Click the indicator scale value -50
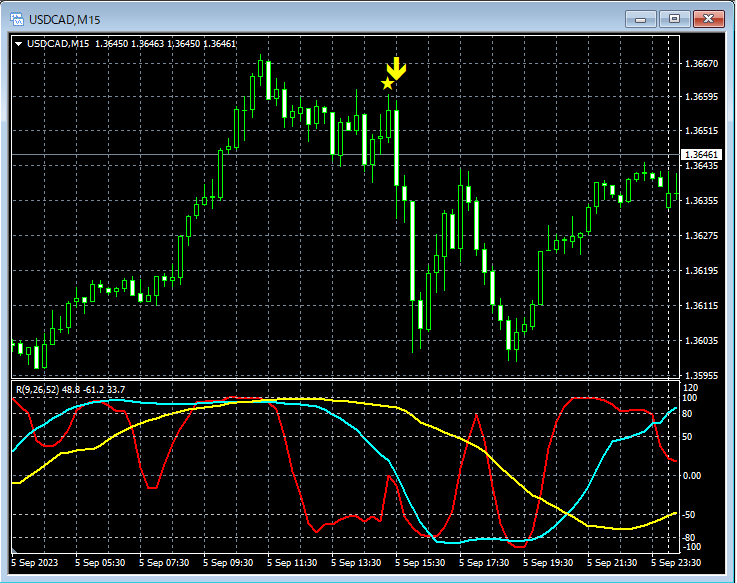 tap(689, 515)
